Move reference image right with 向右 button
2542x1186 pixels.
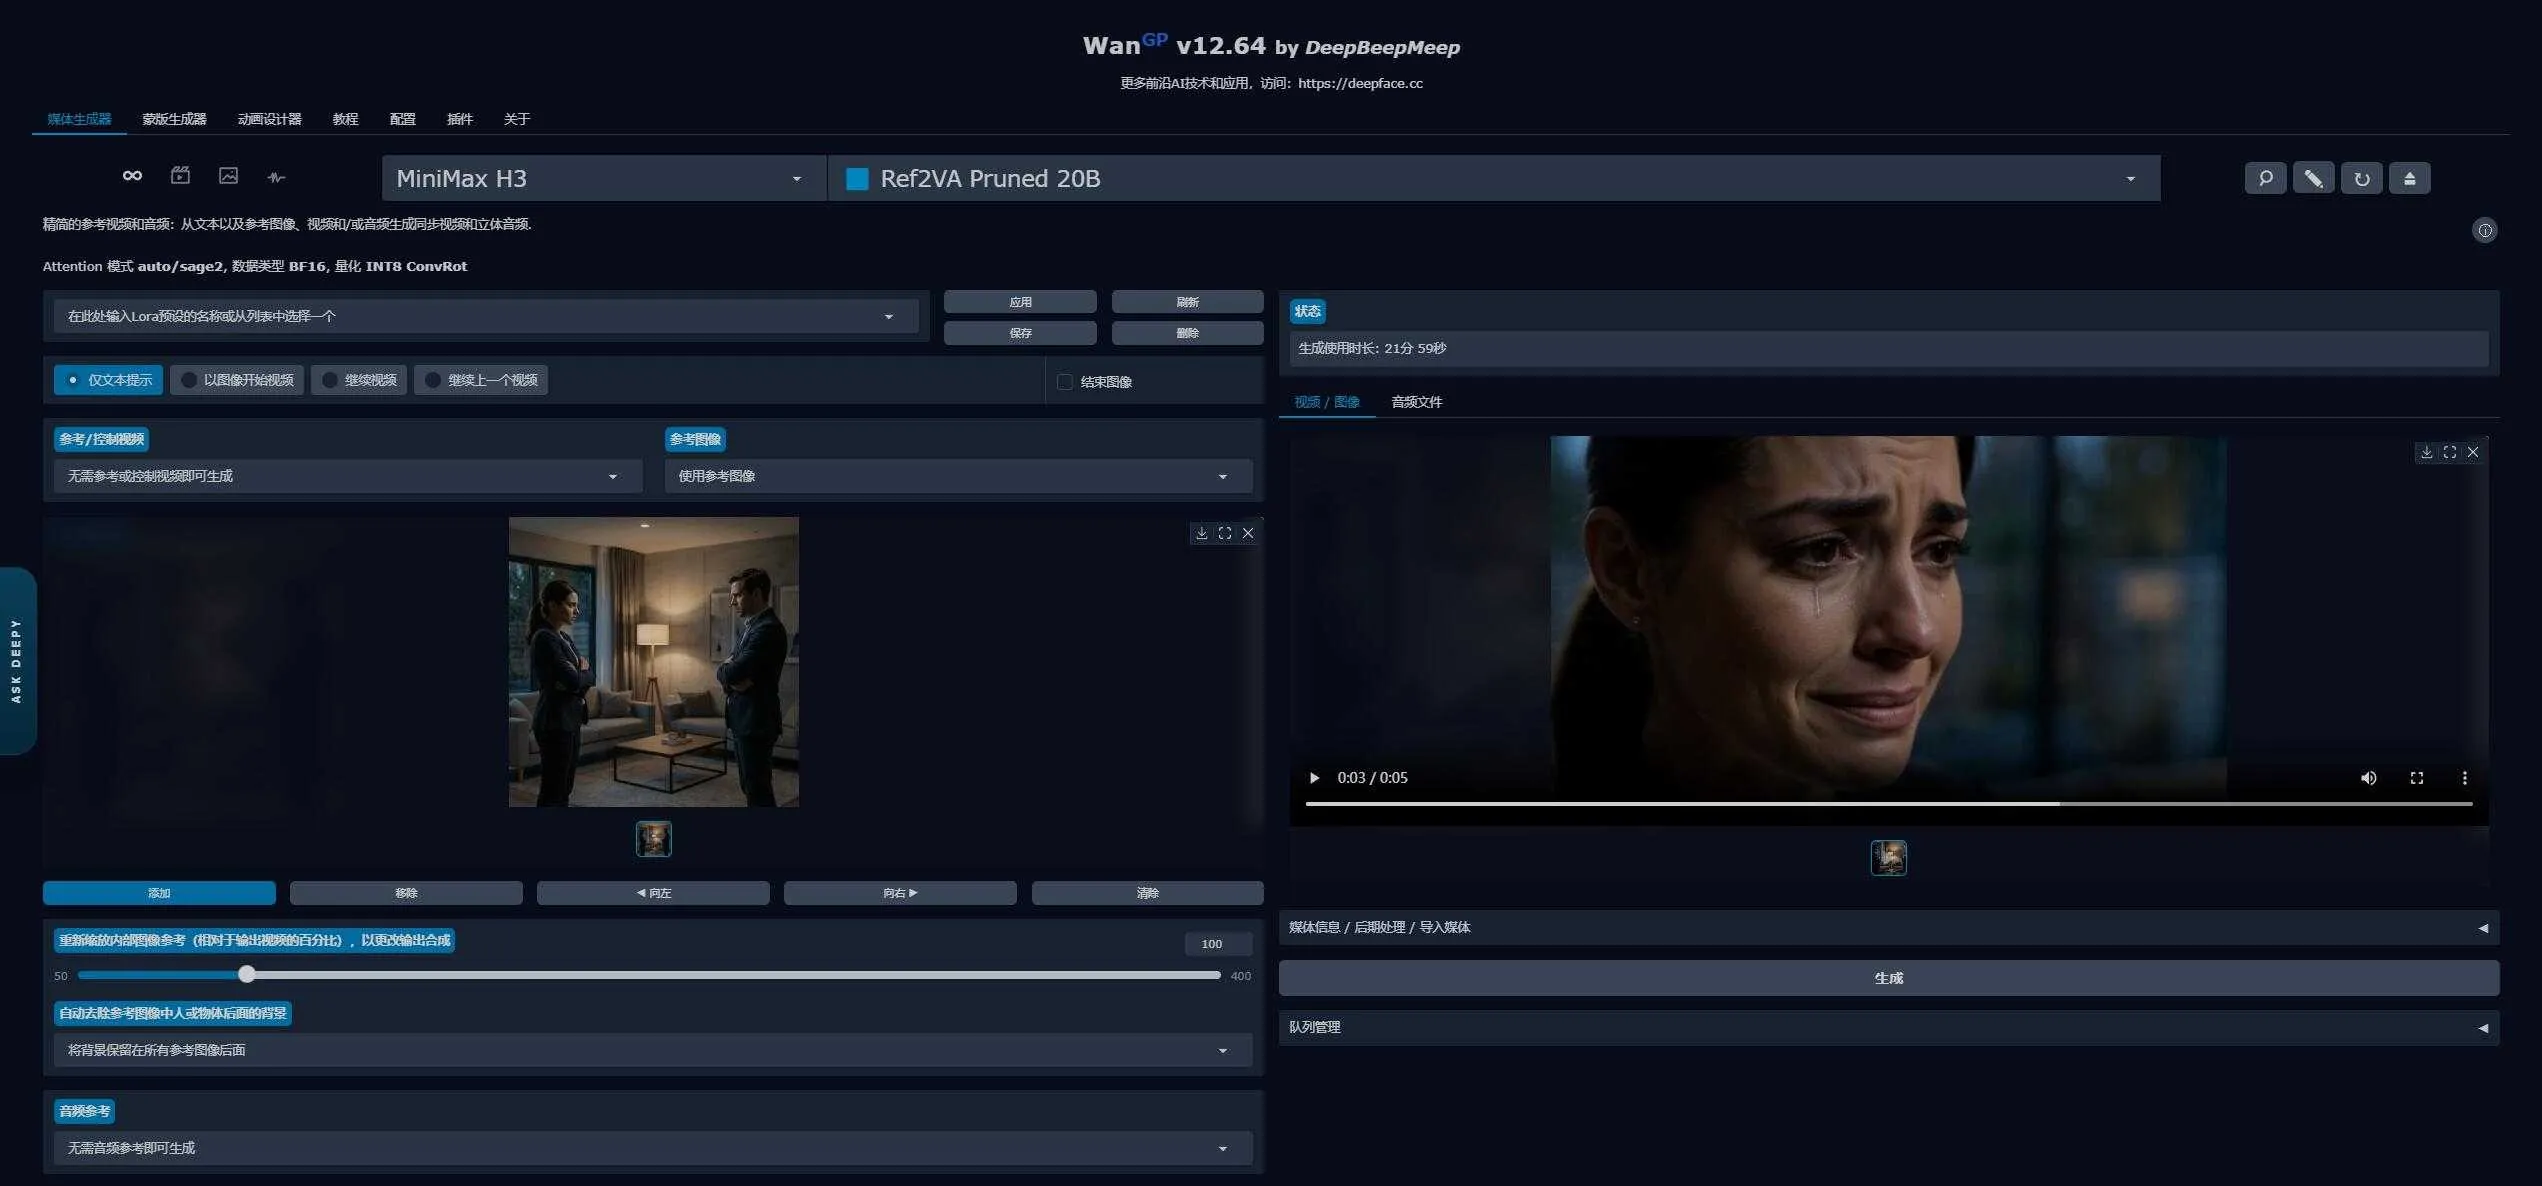pyautogui.click(x=900, y=893)
